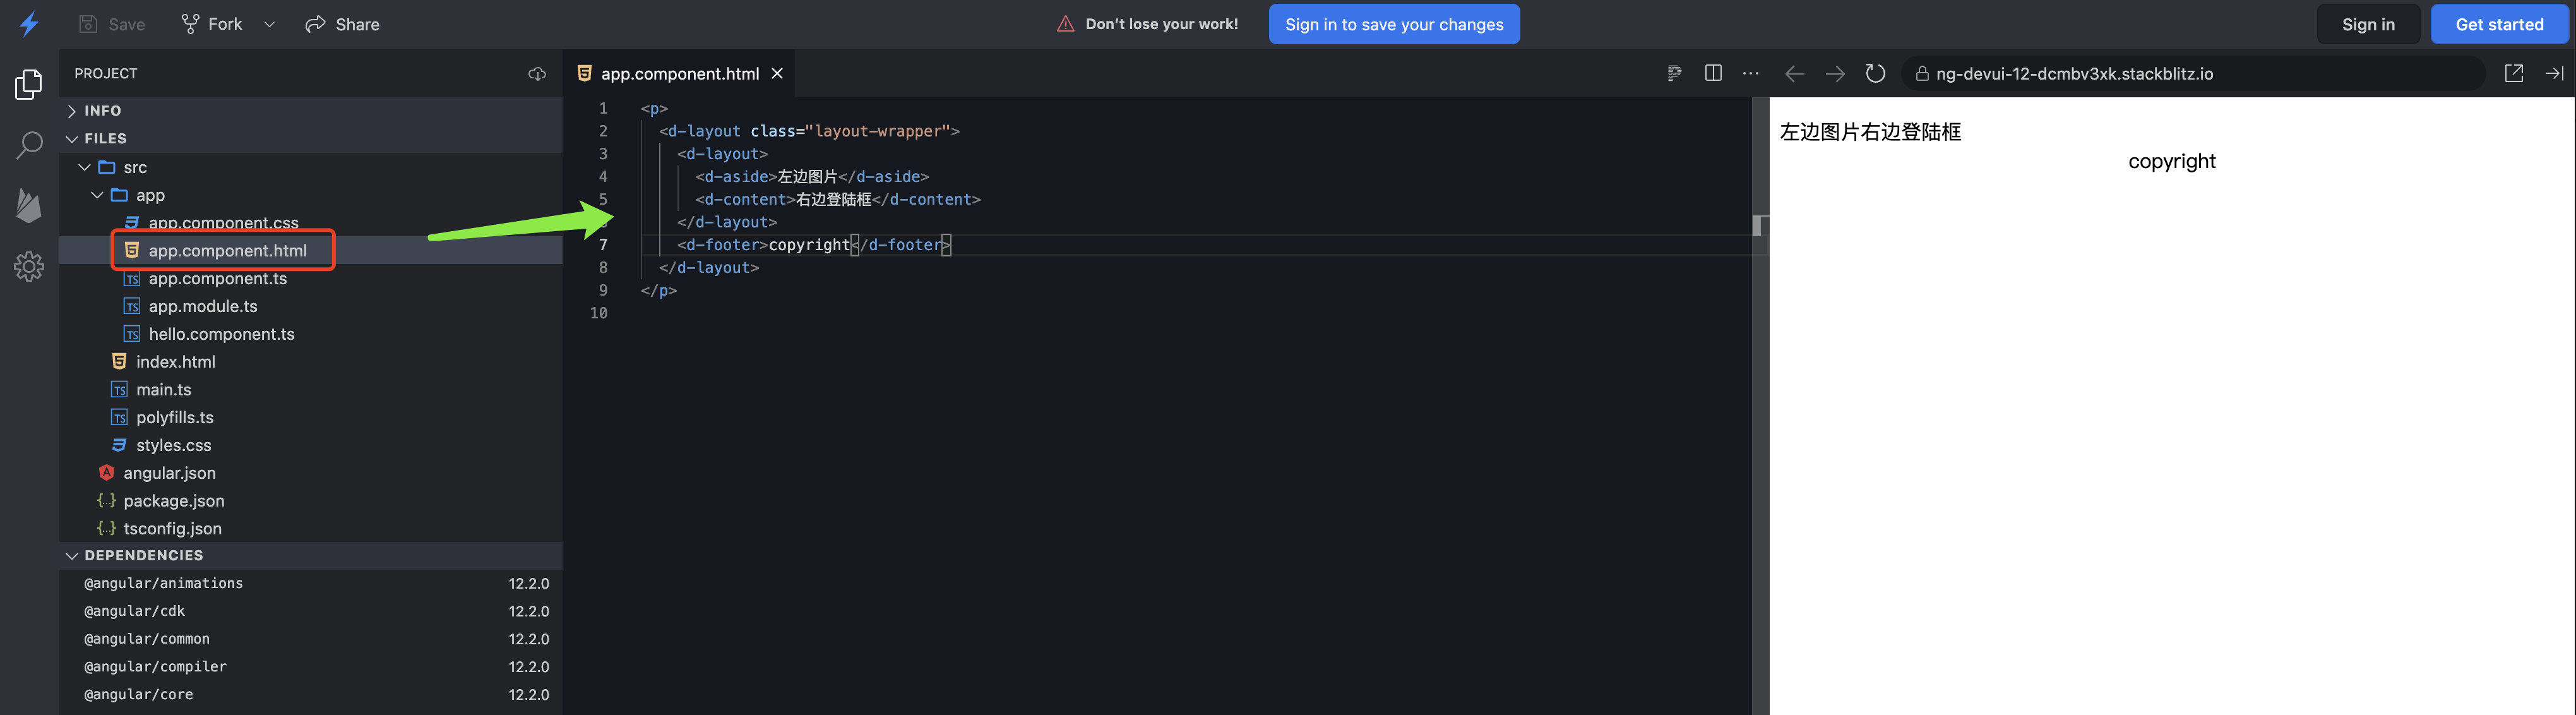Go back in preview browser

coord(1794,74)
